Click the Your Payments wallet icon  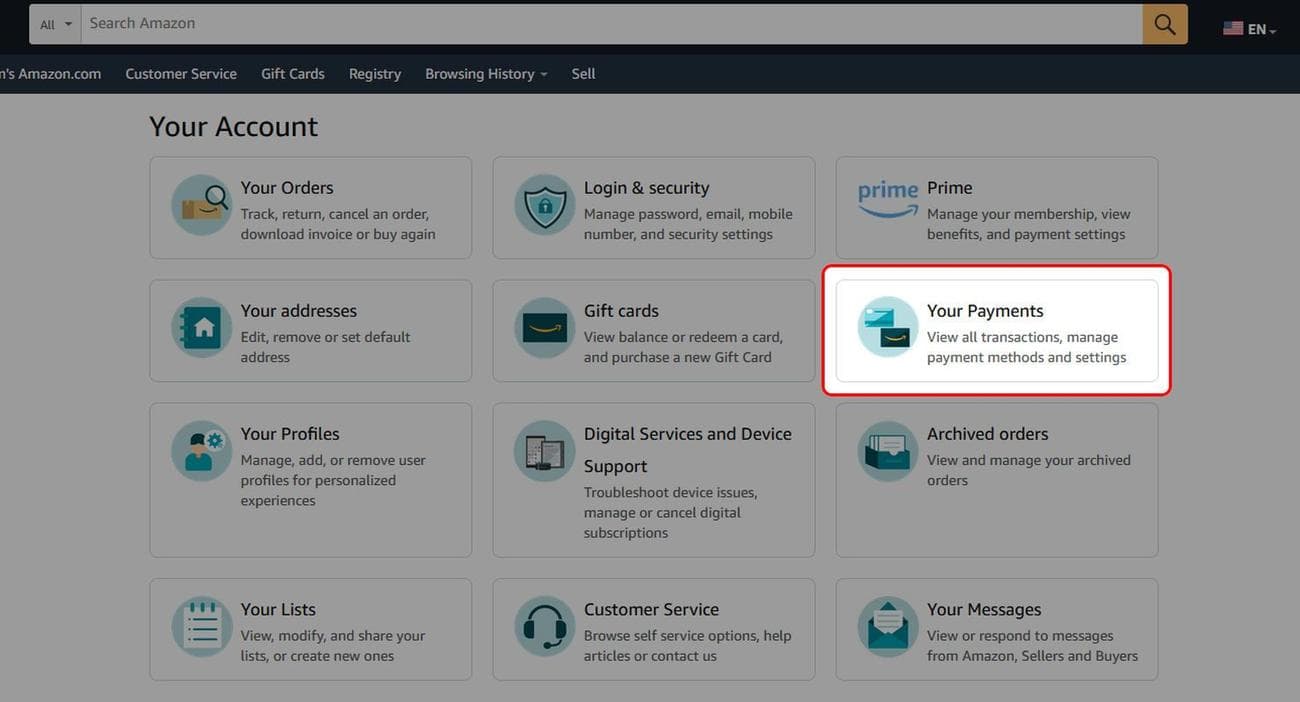click(x=886, y=327)
